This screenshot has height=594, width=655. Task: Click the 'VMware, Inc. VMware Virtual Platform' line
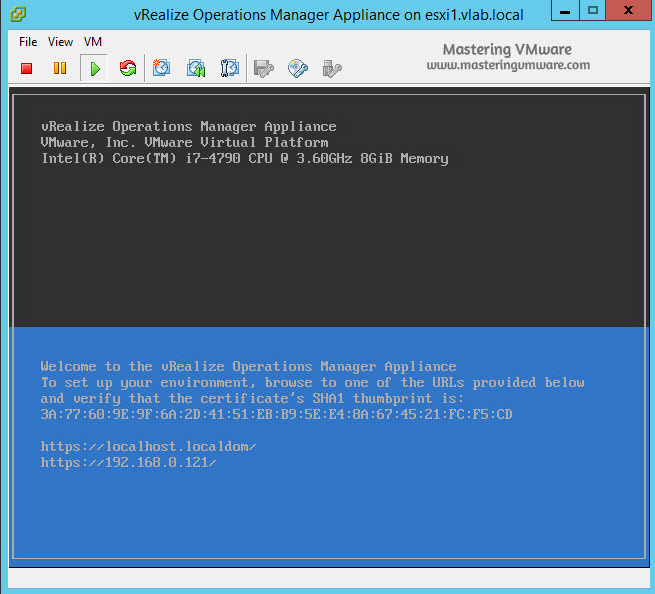click(x=185, y=142)
